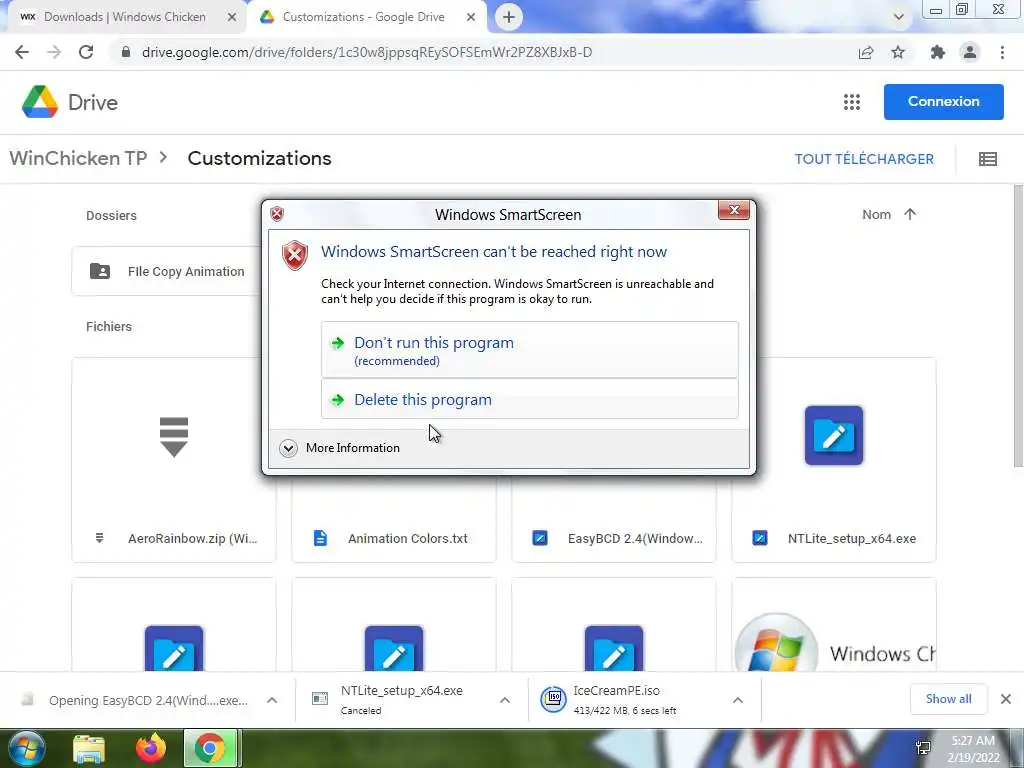This screenshot has height=768, width=1024.
Task: Click the Chrome taskbar icon
Action: (209, 748)
